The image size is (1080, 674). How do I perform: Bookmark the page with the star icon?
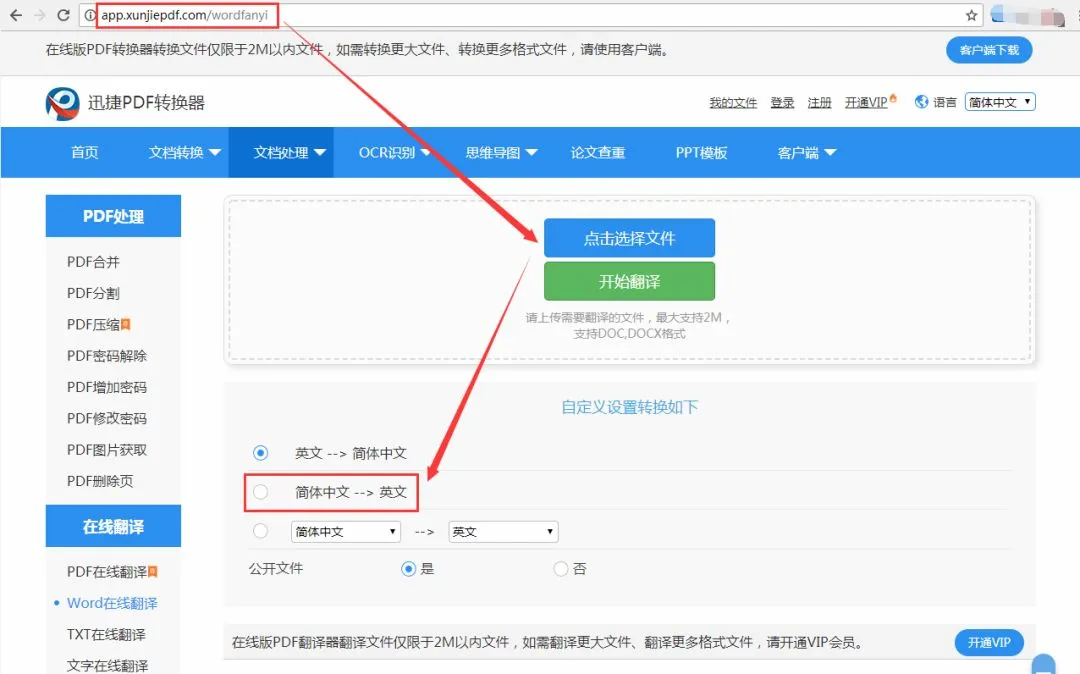point(971,15)
